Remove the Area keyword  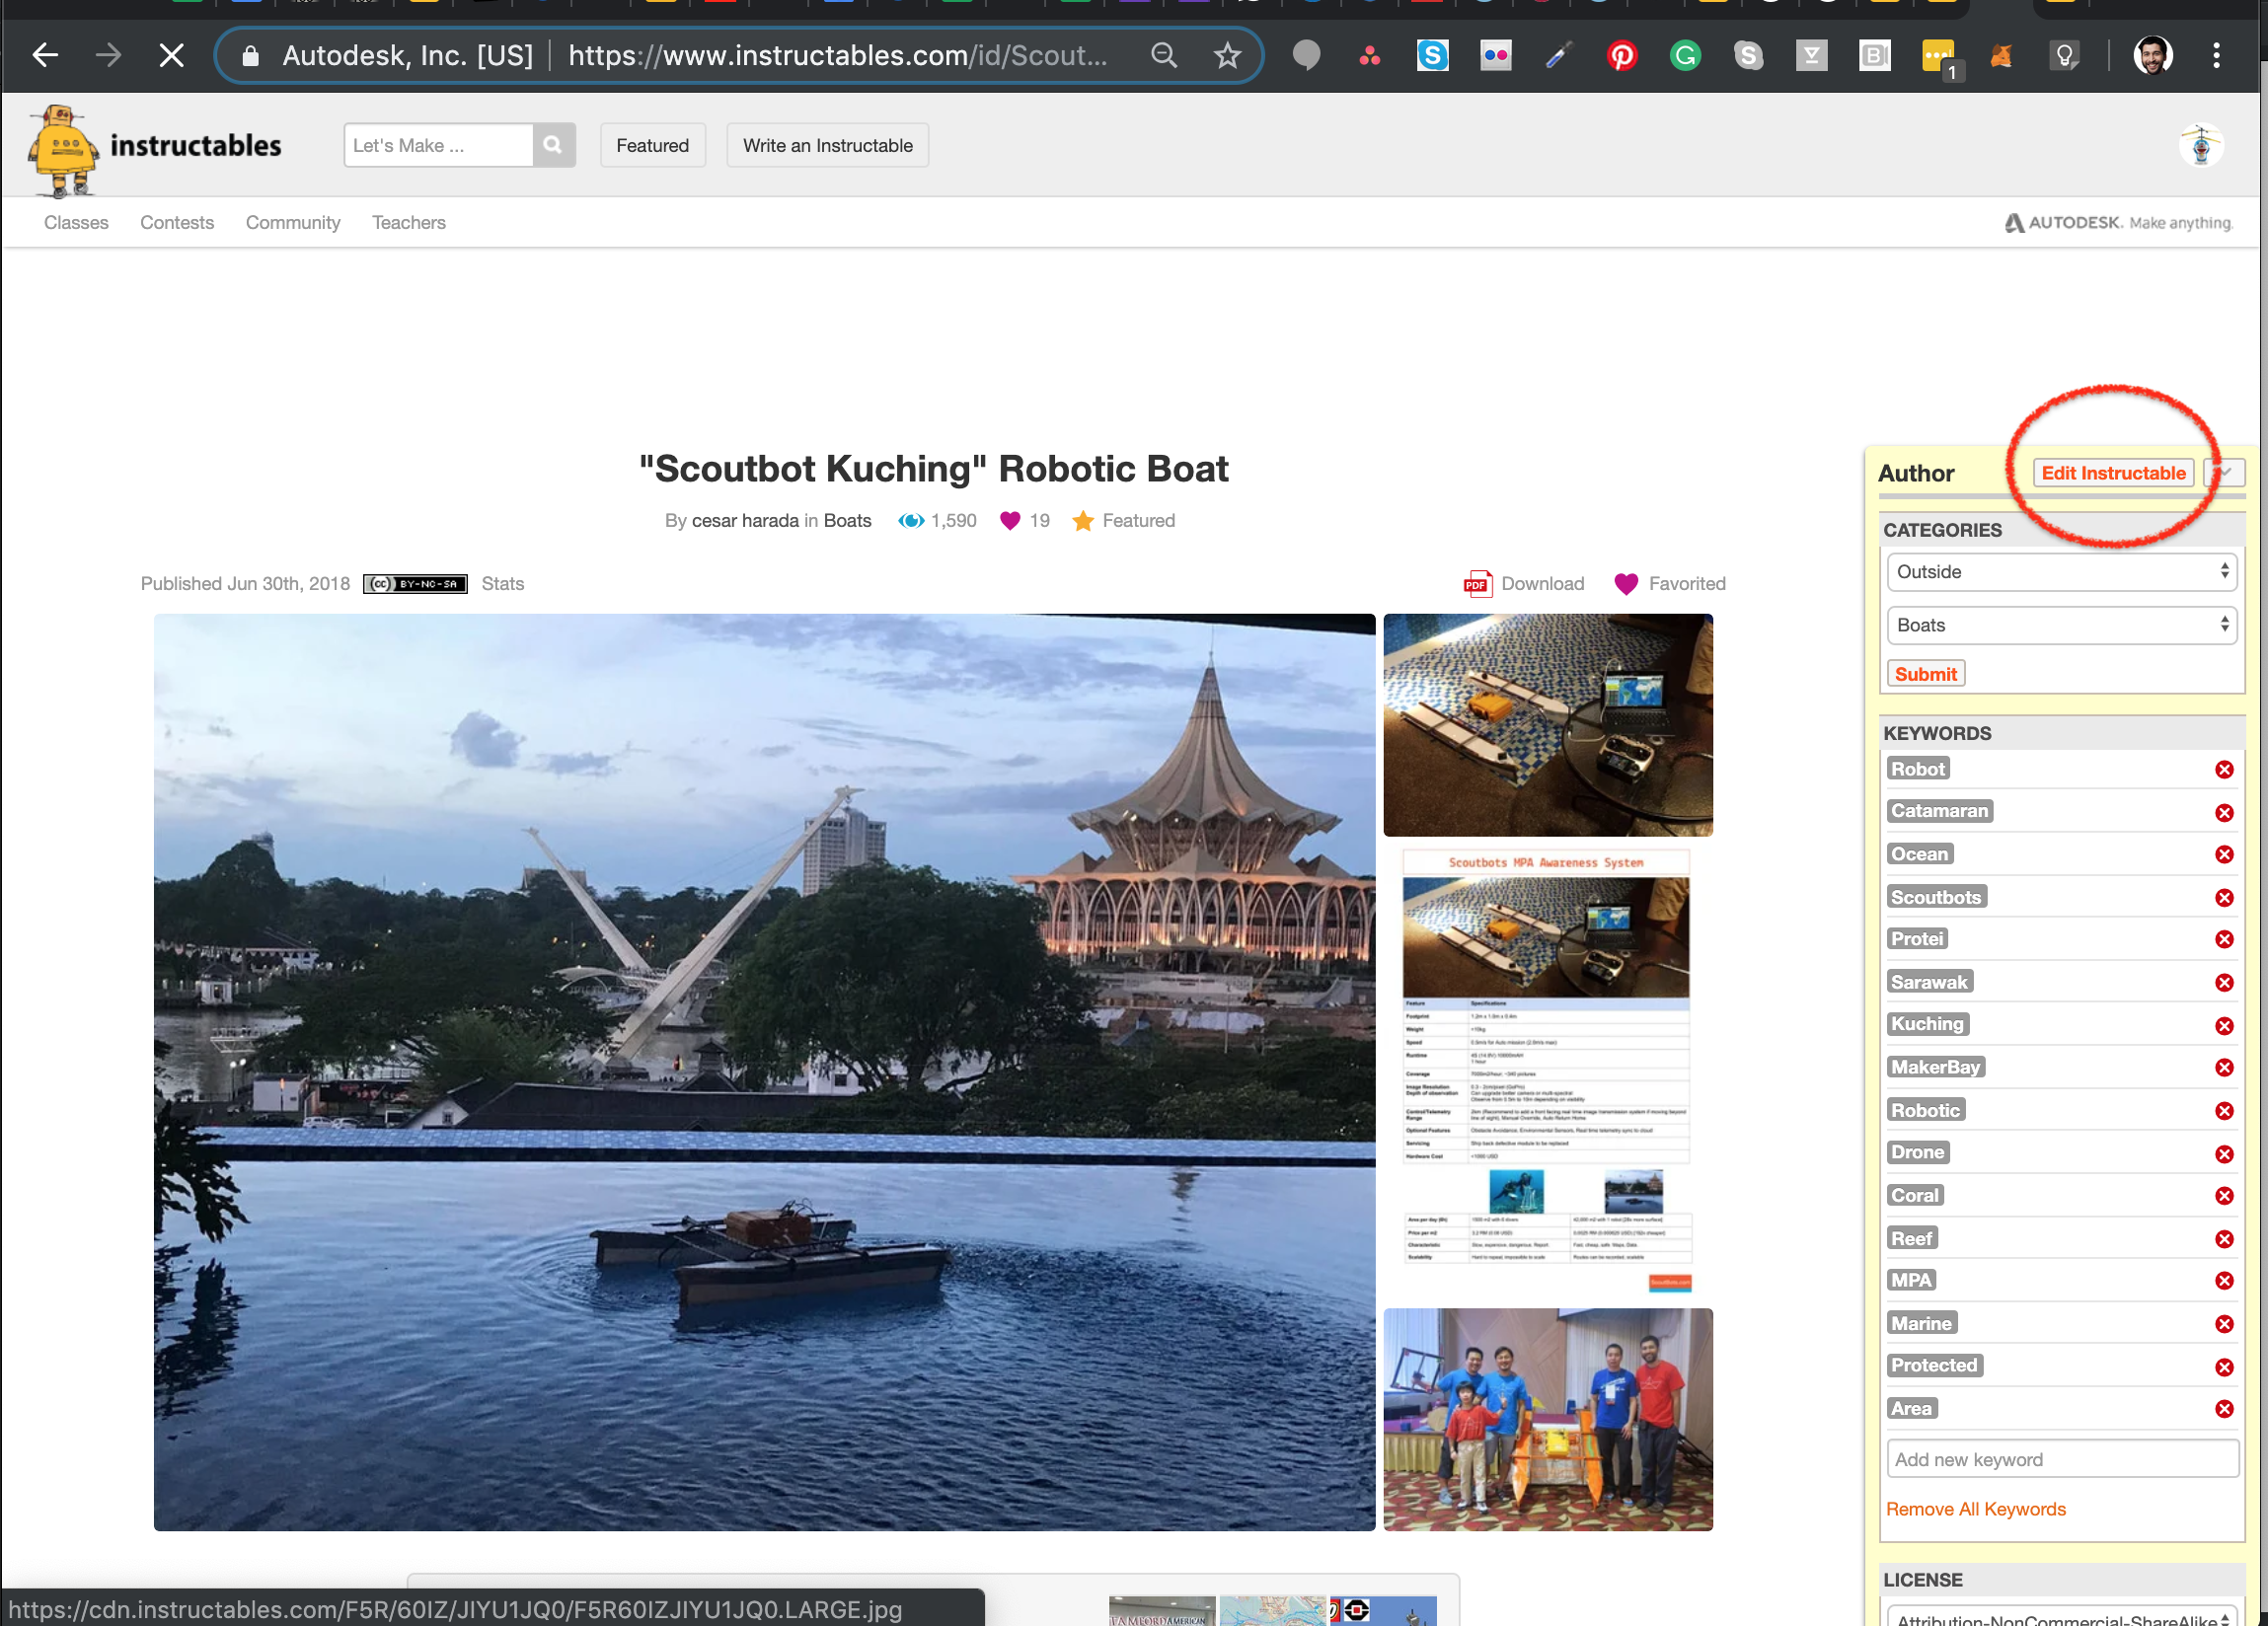click(x=2224, y=1408)
